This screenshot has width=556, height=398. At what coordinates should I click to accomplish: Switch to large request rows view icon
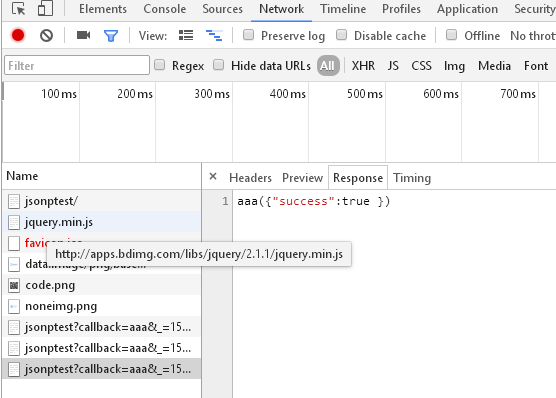coord(186,35)
